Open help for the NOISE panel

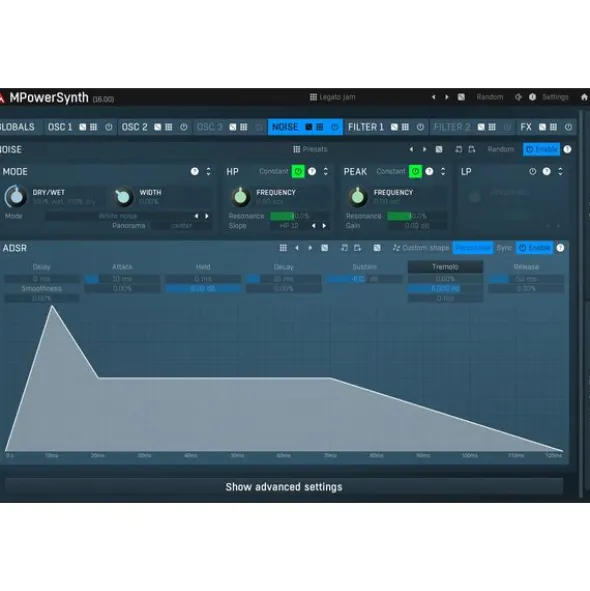(567, 149)
